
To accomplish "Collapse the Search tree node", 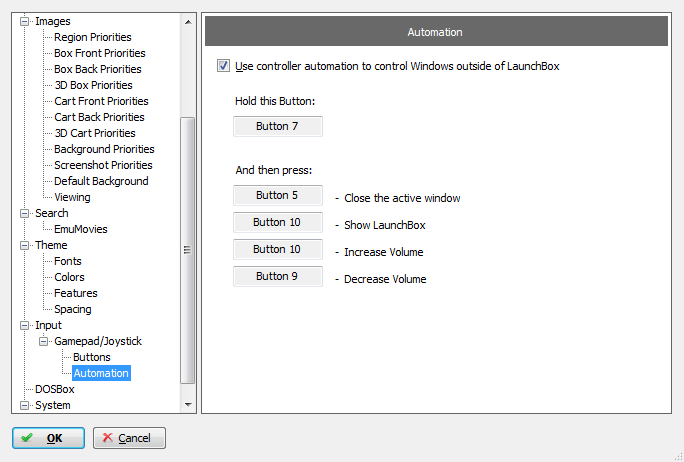I will (25, 213).
